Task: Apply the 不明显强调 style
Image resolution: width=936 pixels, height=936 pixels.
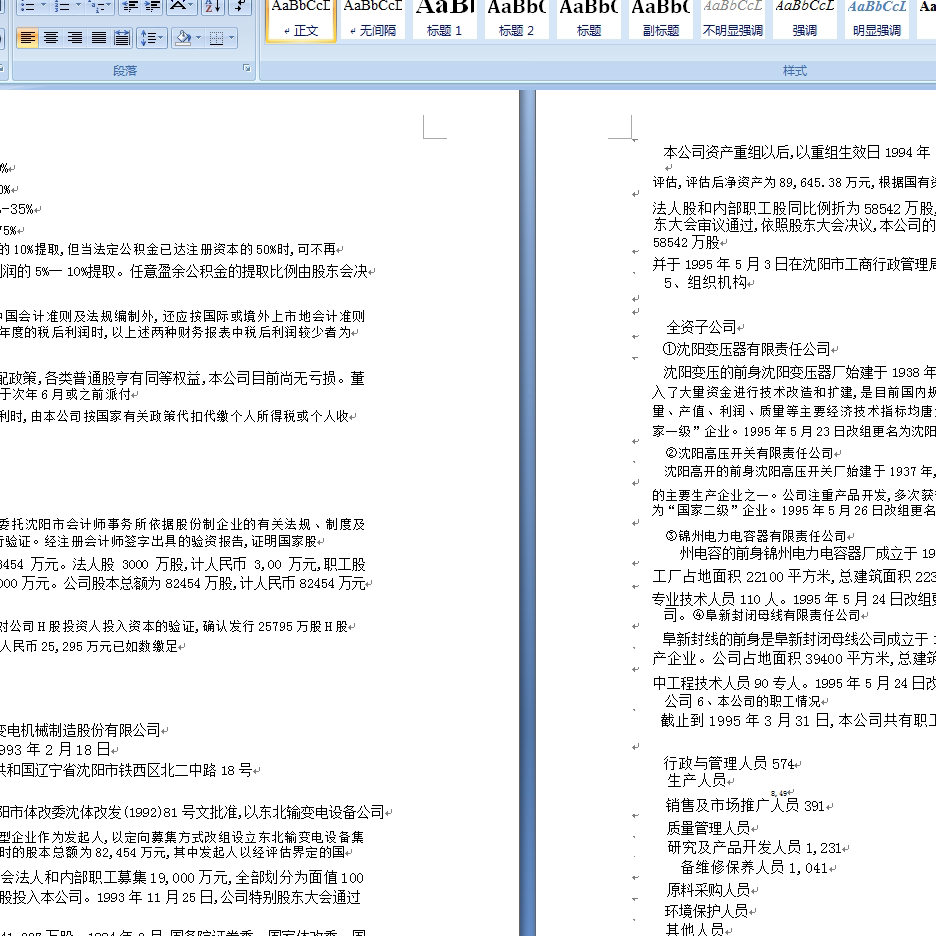Action: point(732,19)
